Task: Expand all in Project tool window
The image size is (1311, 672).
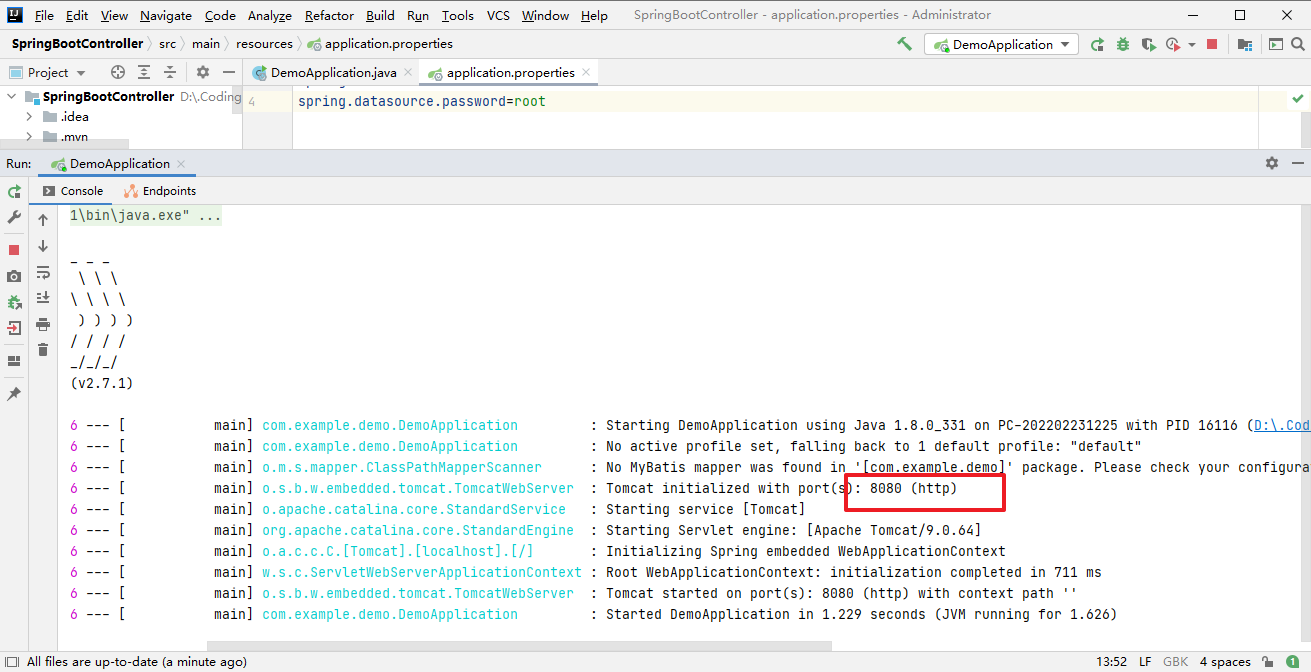Action: [x=144, y=72]
